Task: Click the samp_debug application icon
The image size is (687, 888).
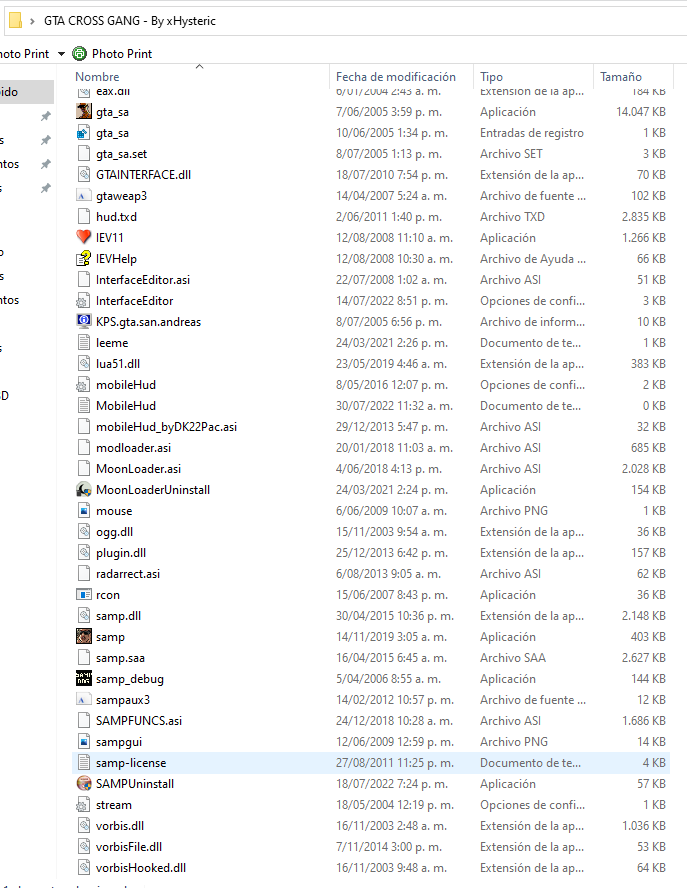Action: pyautogui.click(x=84, y=678)
